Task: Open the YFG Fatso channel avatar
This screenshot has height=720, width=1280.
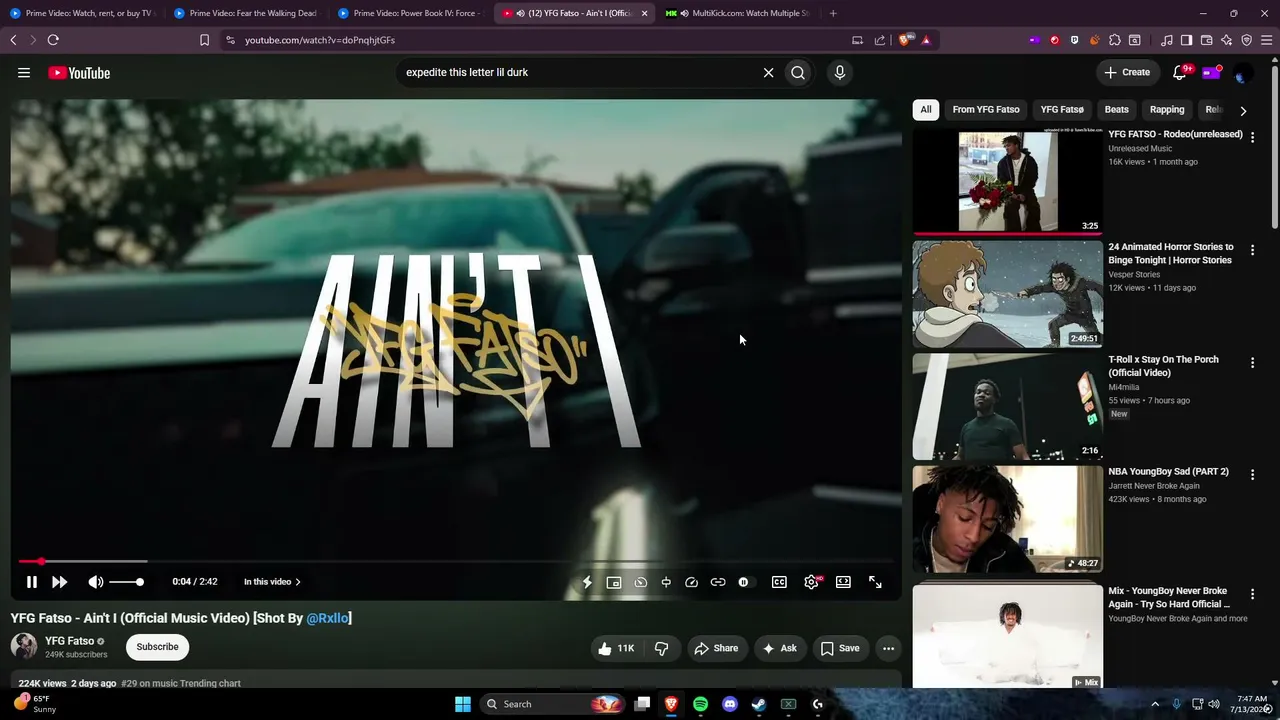Action: point(24,646)
